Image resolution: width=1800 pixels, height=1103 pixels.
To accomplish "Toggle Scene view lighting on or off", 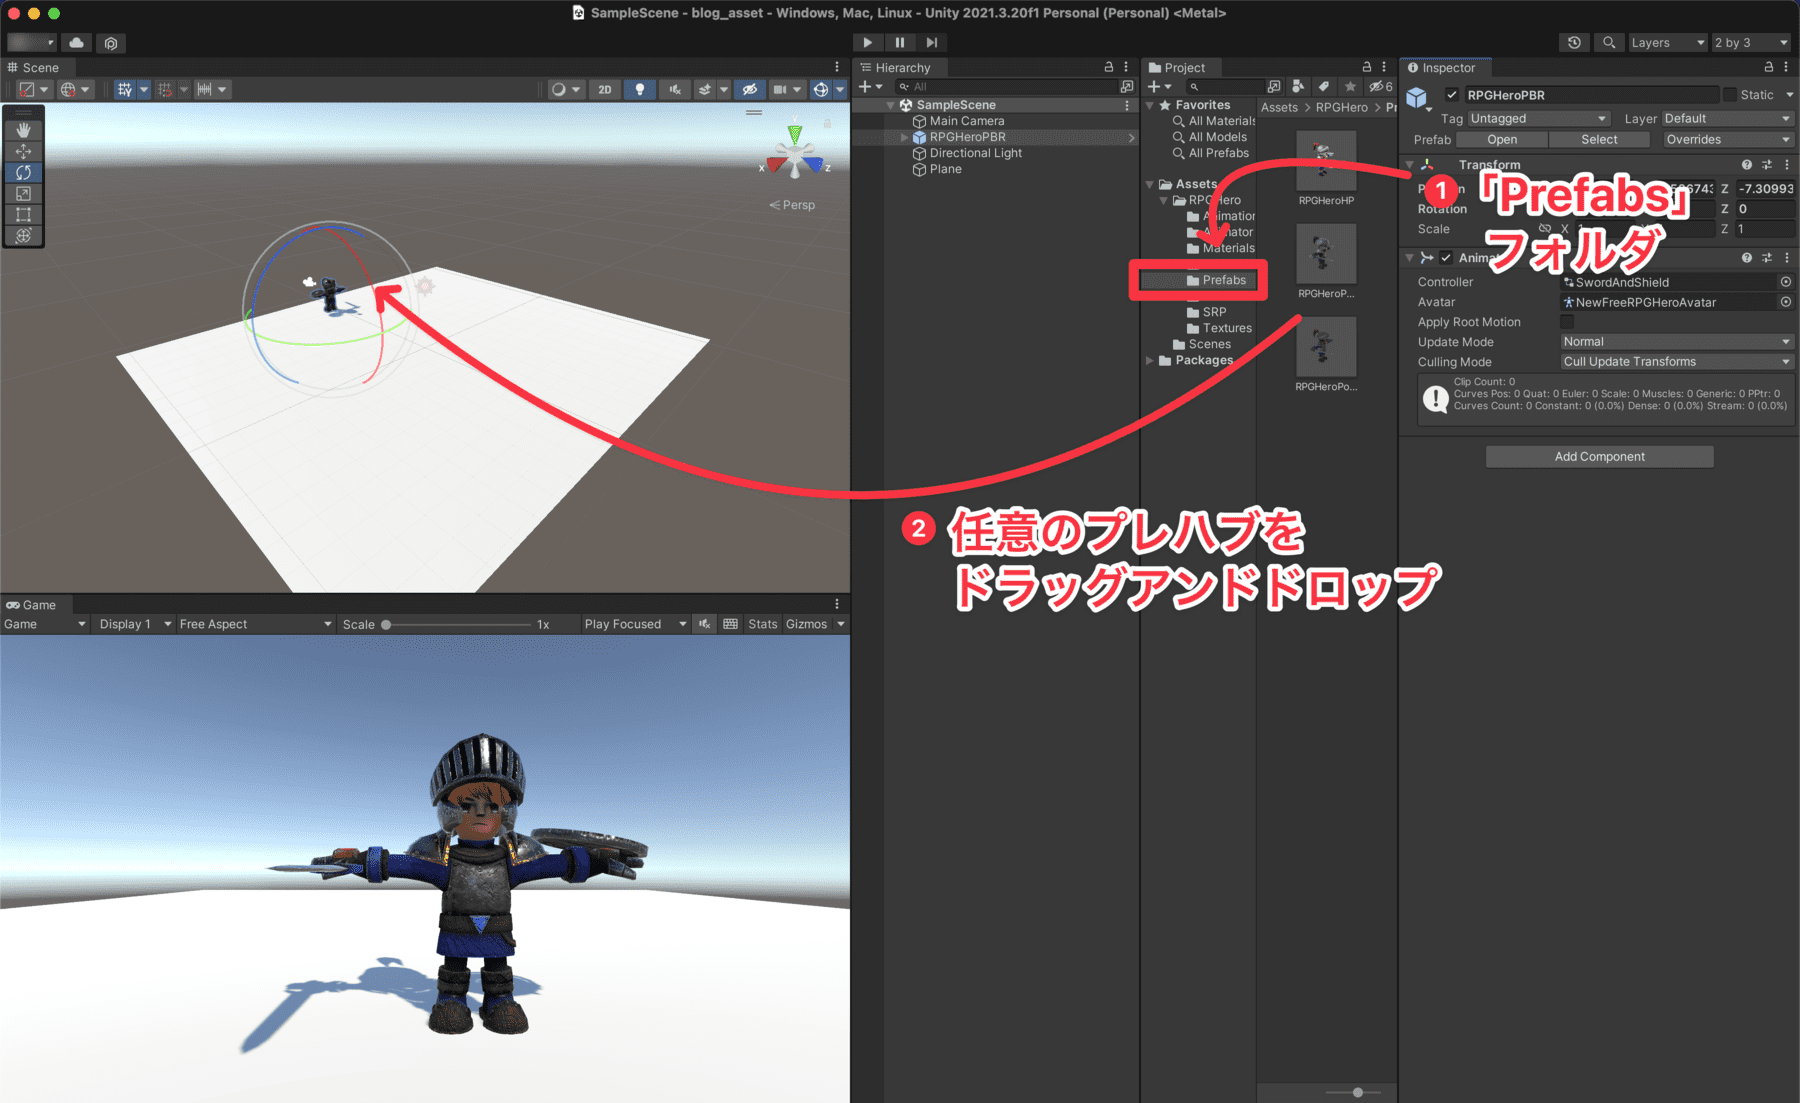I will point(640,88).
